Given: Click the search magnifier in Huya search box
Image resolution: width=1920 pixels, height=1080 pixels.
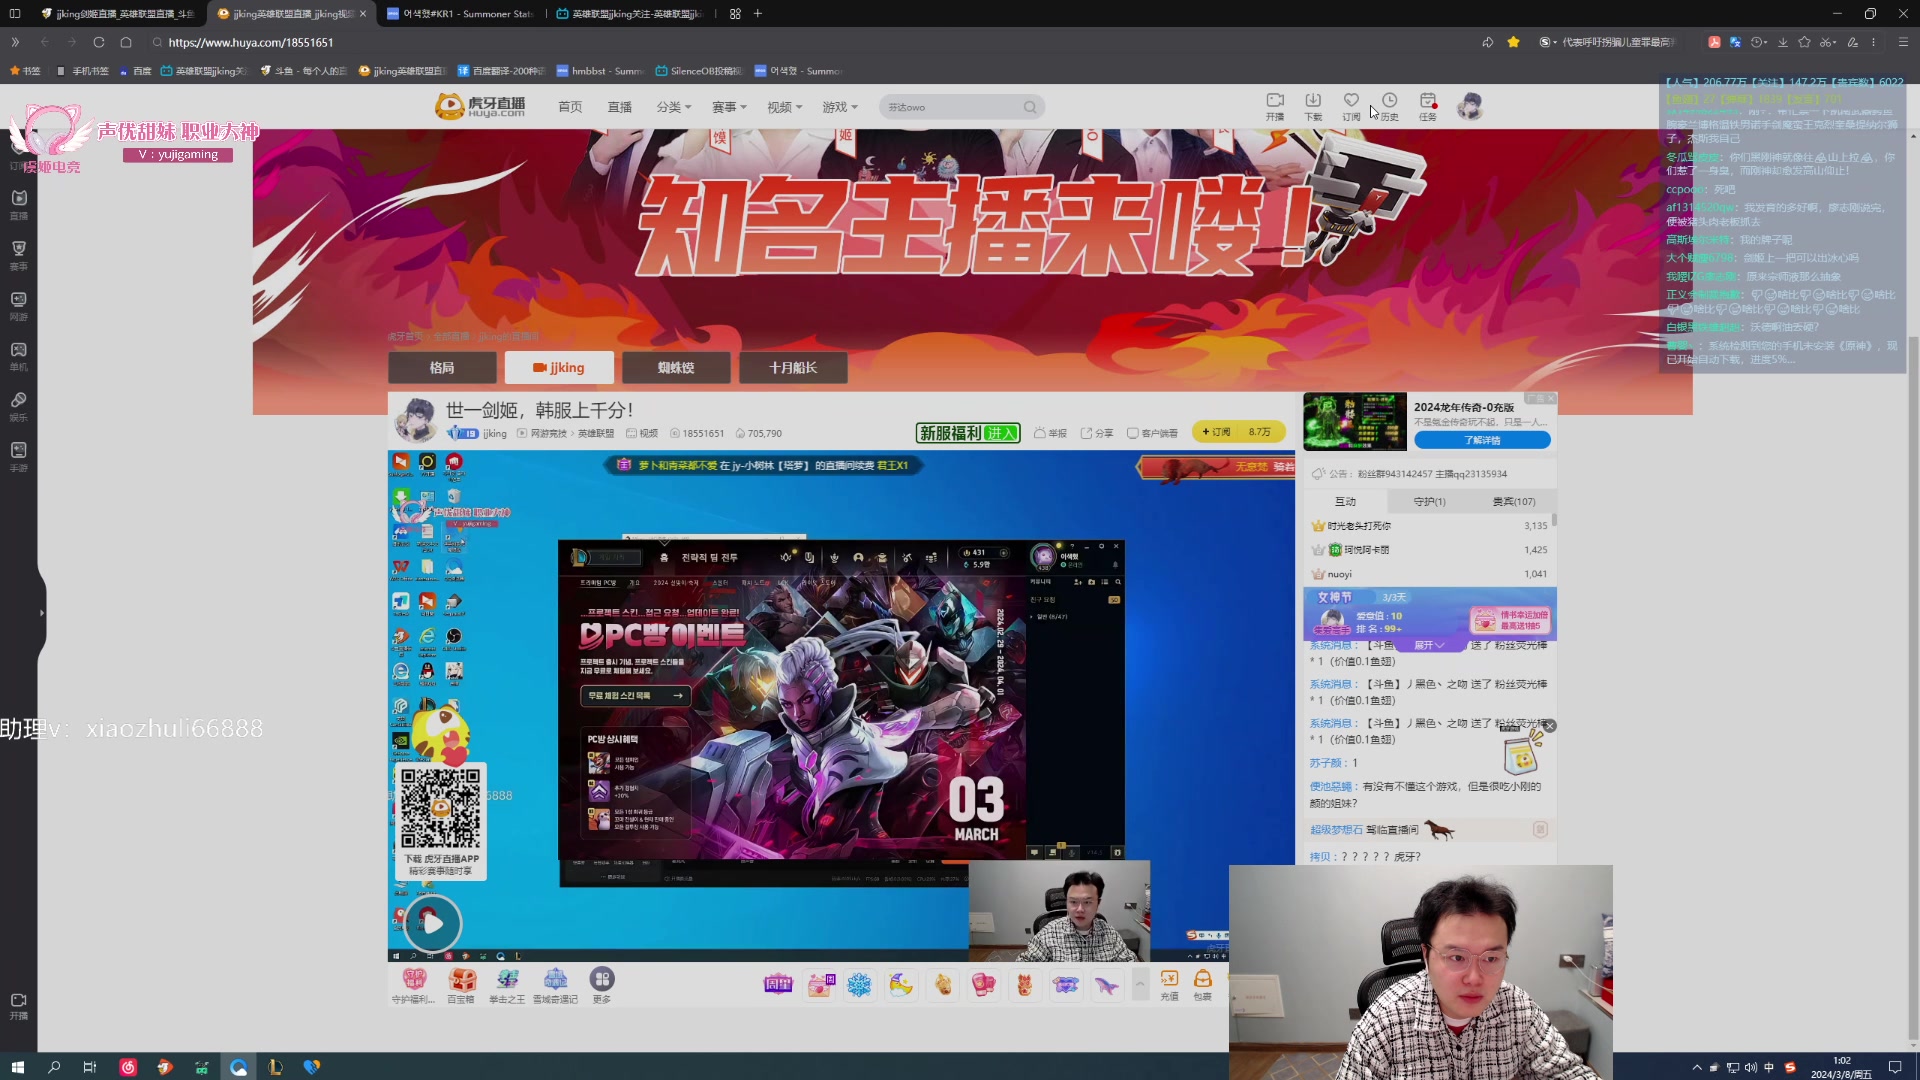Looking at the screenshot, I should coord(1030,107).
